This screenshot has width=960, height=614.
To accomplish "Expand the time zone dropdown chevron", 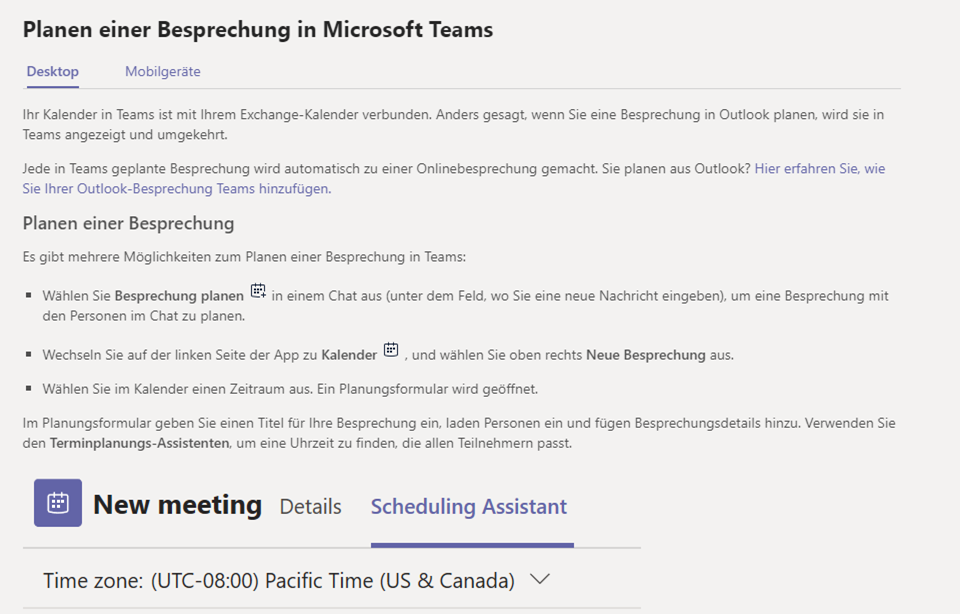I will click(x=539, y=579).
